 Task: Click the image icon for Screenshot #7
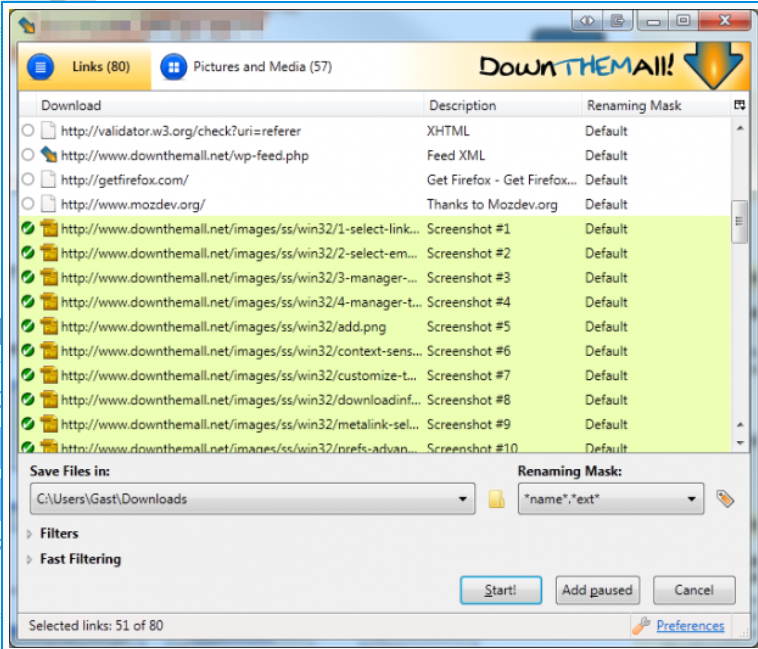point(49,375)
